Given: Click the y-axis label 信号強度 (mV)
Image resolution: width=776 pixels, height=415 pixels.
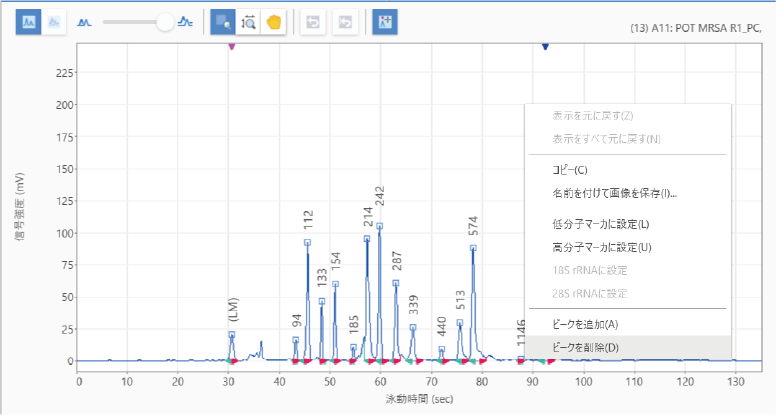Looking at the screenshot, I should click(19, 206).
